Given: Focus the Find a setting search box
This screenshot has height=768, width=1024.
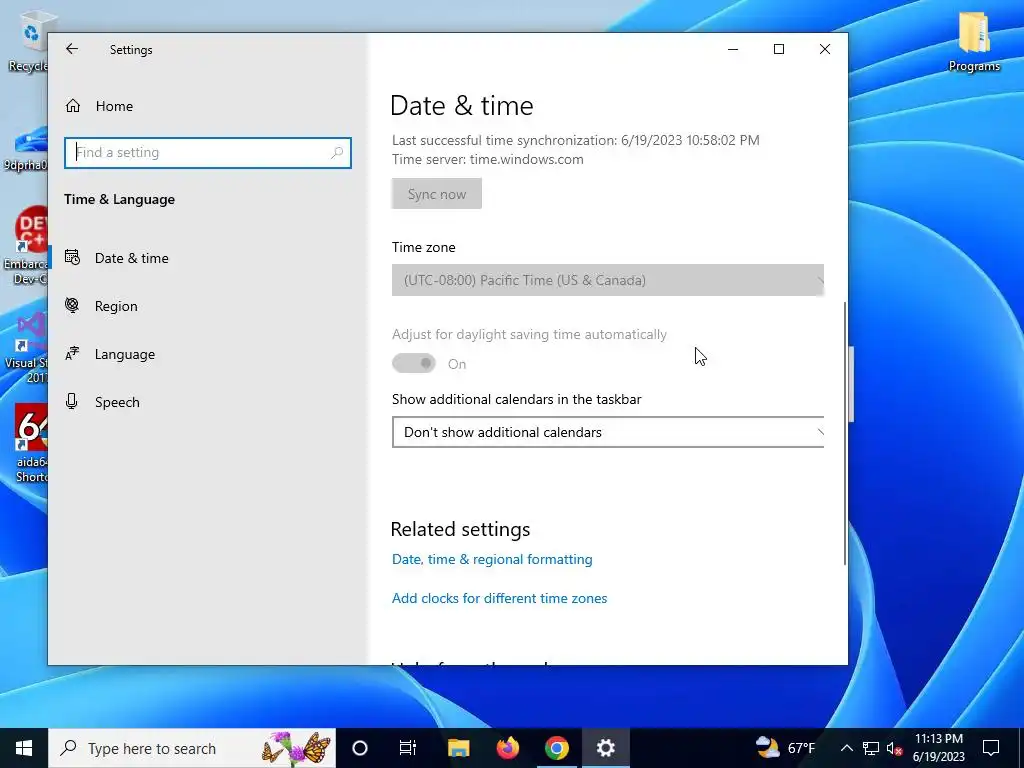Looking at the screenshot, I should [x=208, y=153].
